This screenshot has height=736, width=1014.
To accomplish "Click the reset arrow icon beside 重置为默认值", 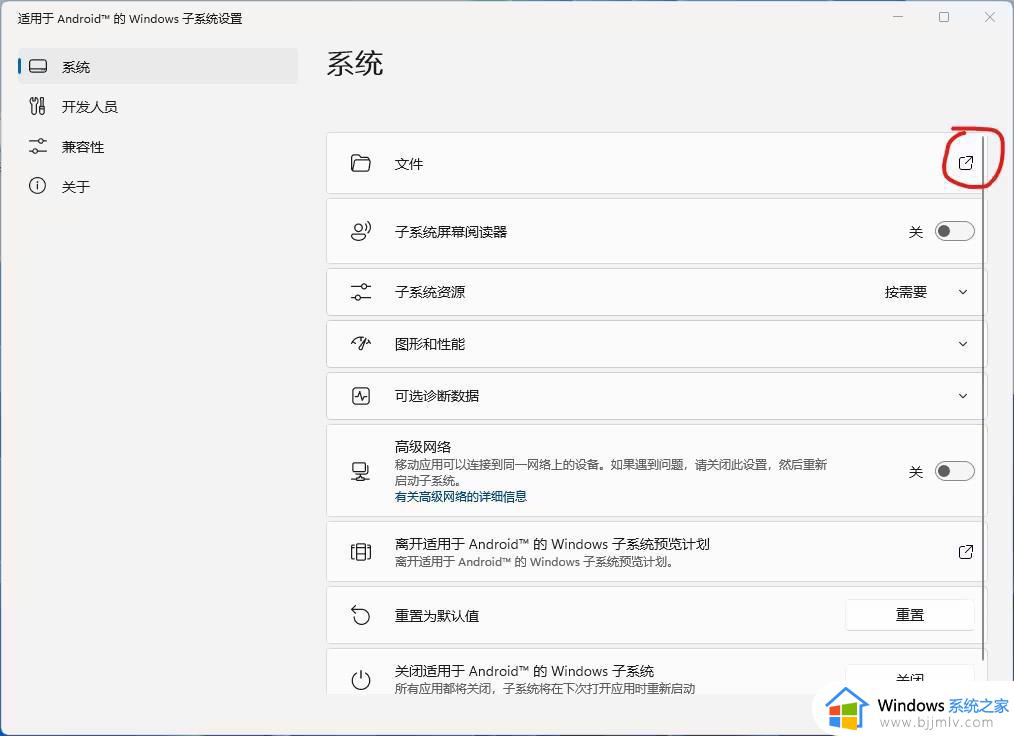I will coord(361,615).
